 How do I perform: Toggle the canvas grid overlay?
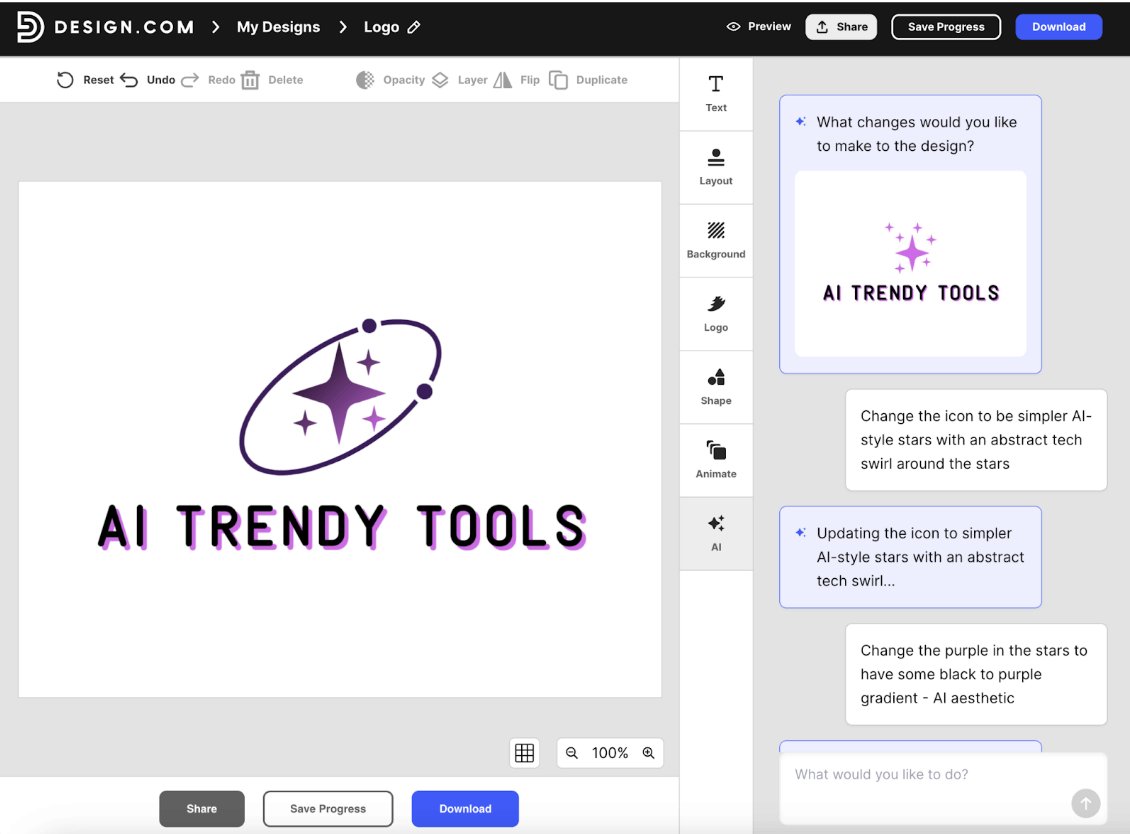click(524, 753)
